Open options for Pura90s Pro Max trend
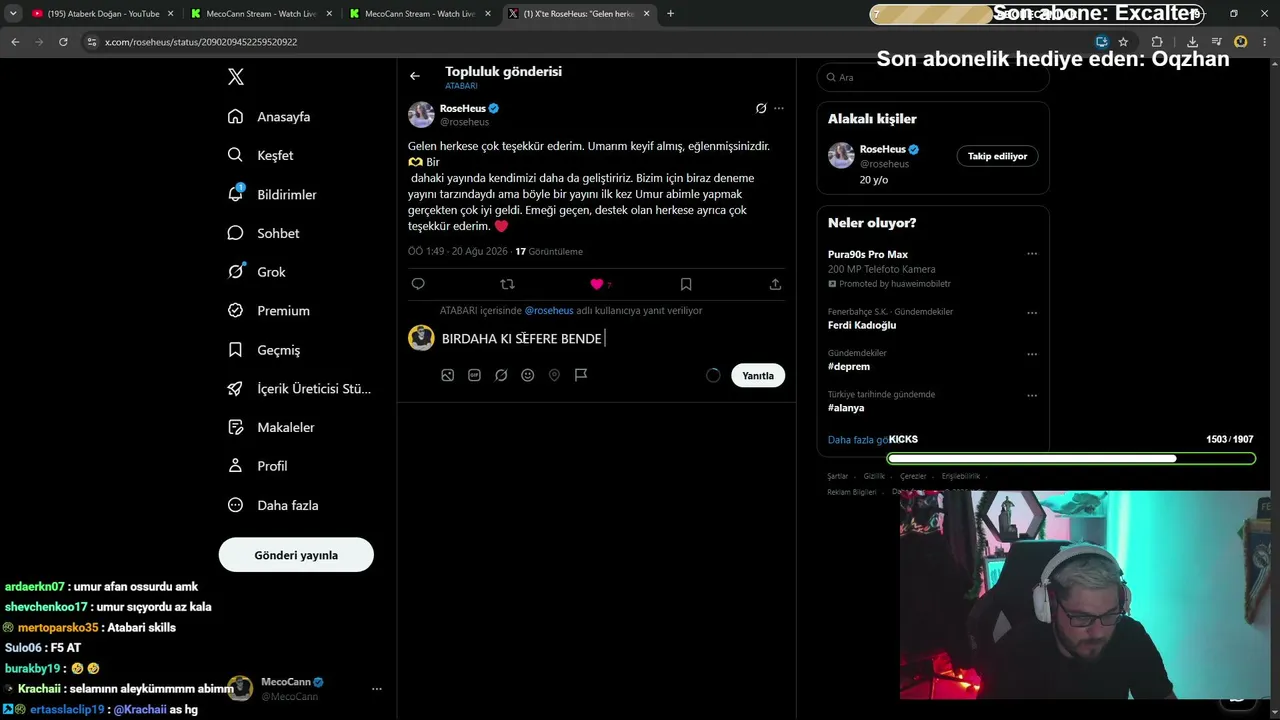 pyautogui.click(x=1032, y=254)
